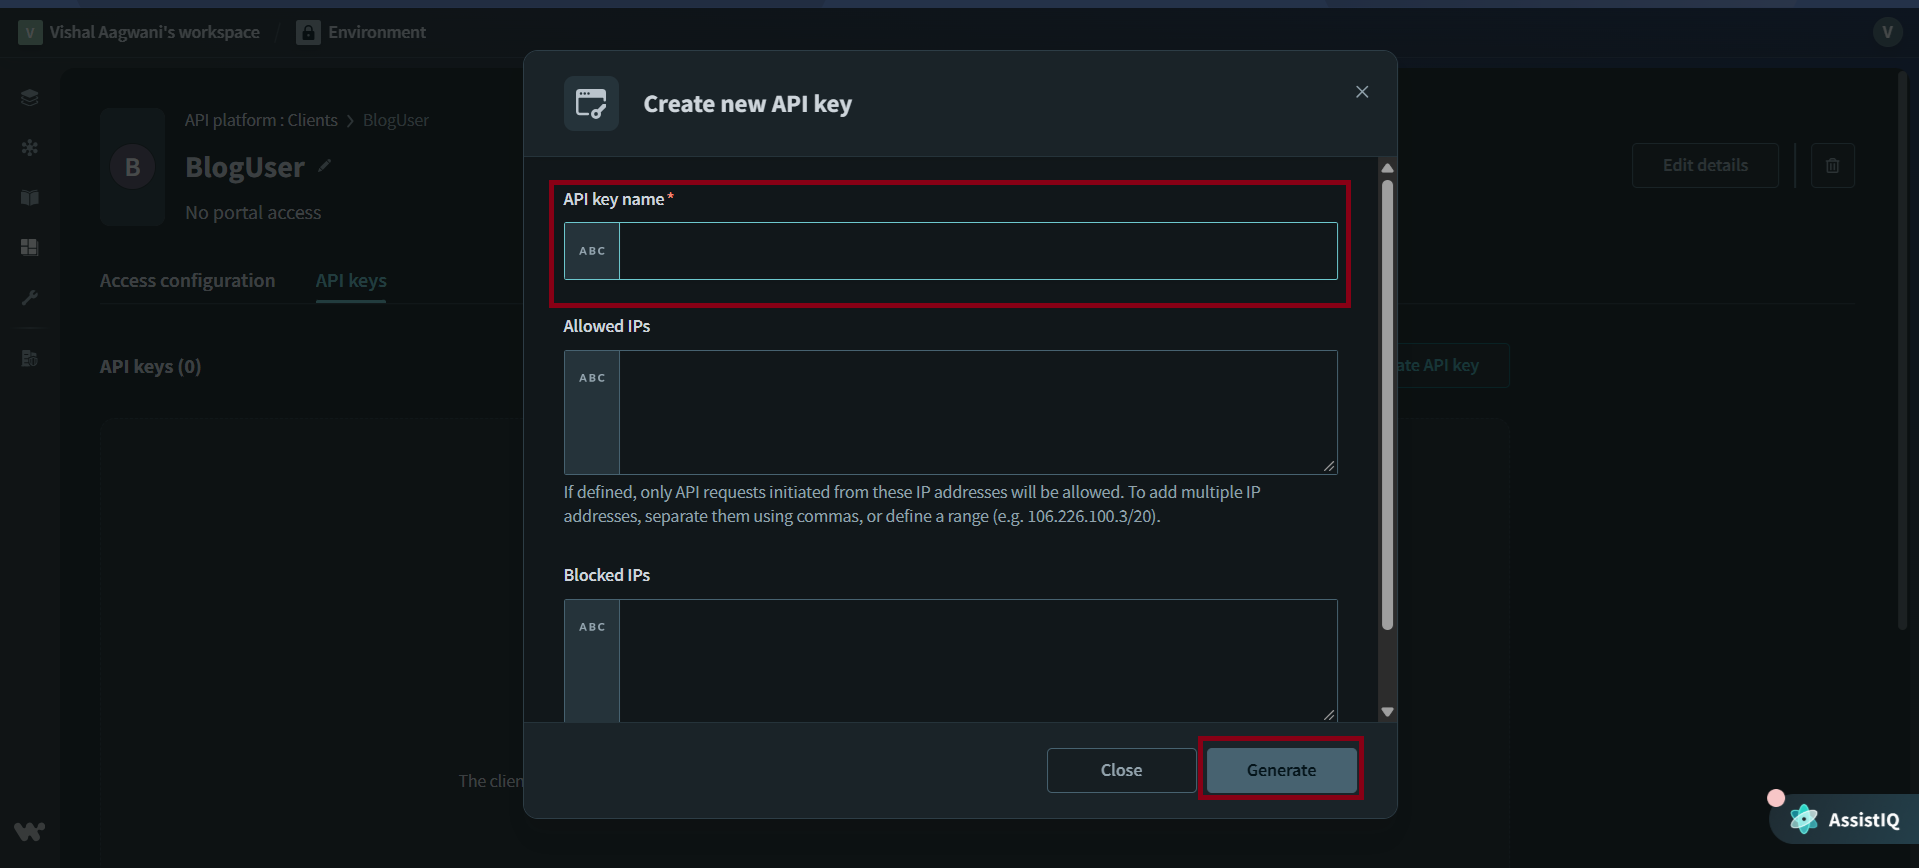Open the components hub icon in the sidebar
1919x868 pixels.
(29, 147)
